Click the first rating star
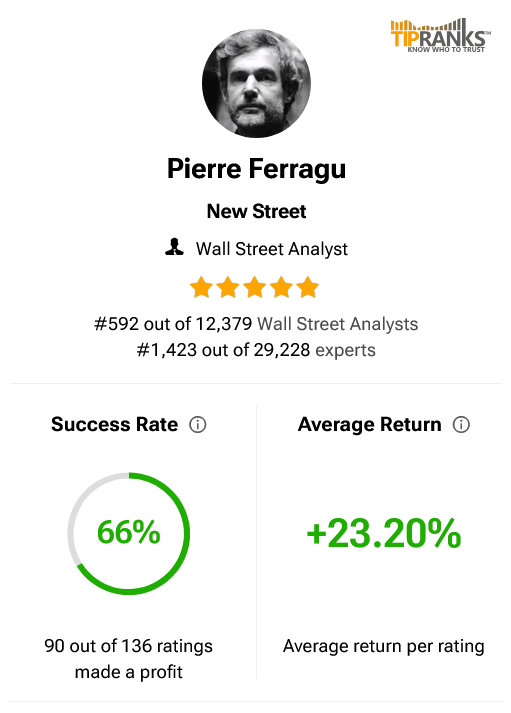511x713 pixels. click(x=201, y=287)
